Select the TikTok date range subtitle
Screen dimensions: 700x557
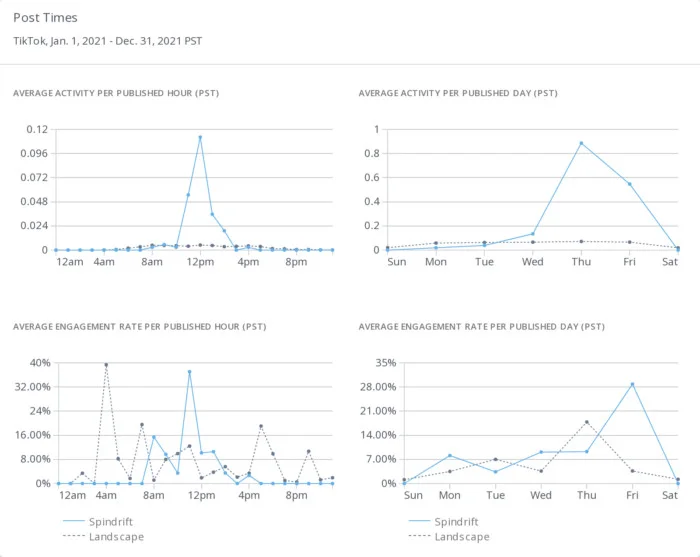click(107, 41)
